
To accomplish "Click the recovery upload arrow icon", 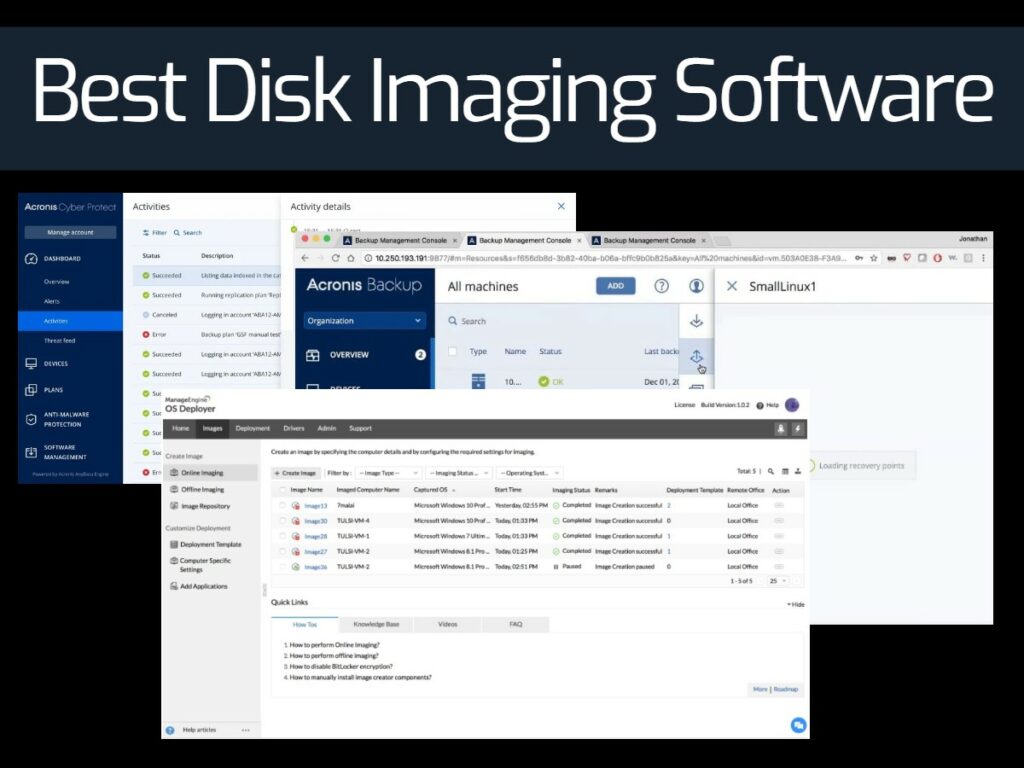I will tap(696, 357).
